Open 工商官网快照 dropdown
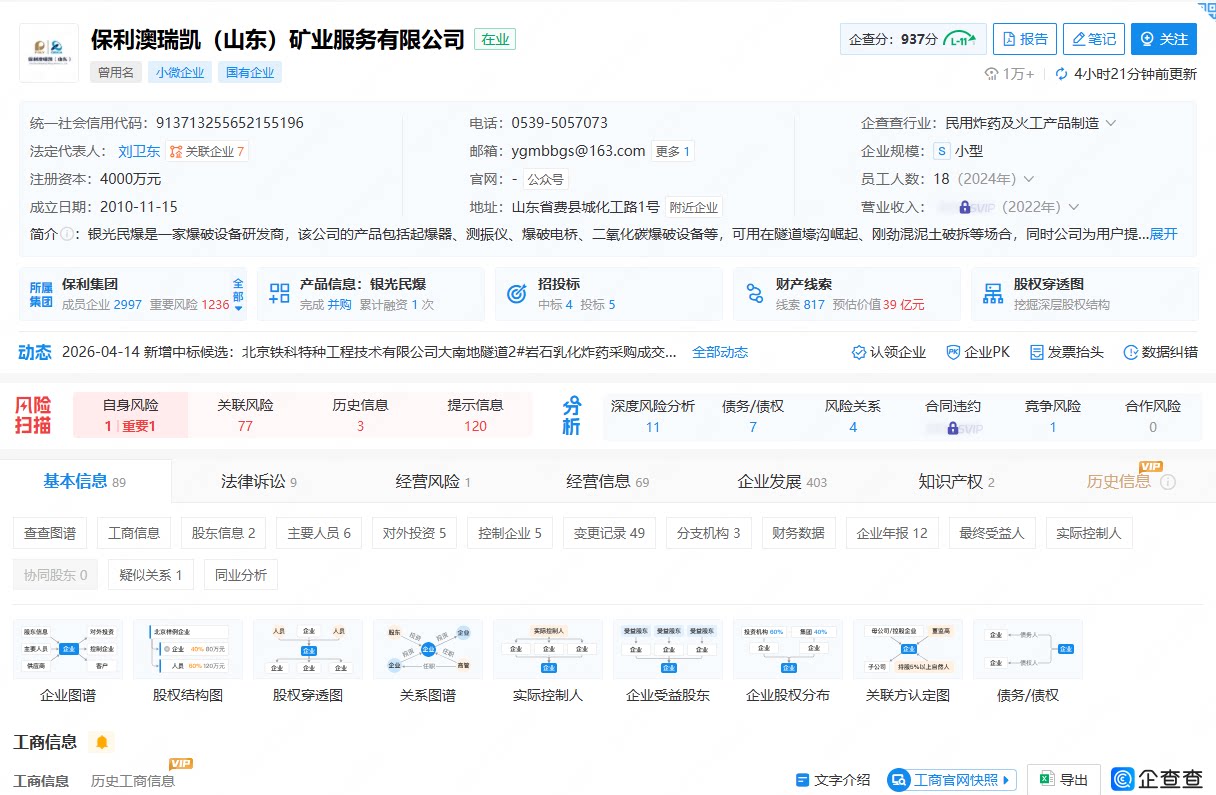The height and width of the screenshot is (795, 1216). tap(952, 780)
